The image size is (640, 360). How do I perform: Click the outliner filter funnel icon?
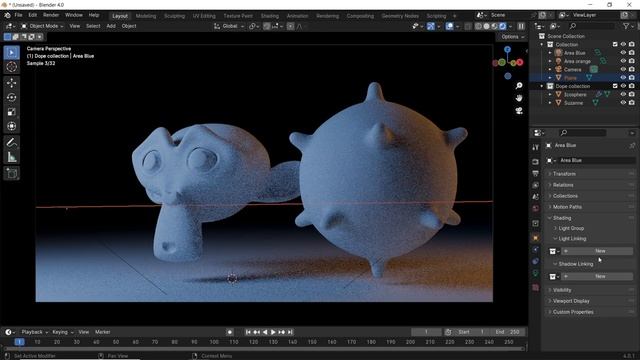[x=626, y=26]
